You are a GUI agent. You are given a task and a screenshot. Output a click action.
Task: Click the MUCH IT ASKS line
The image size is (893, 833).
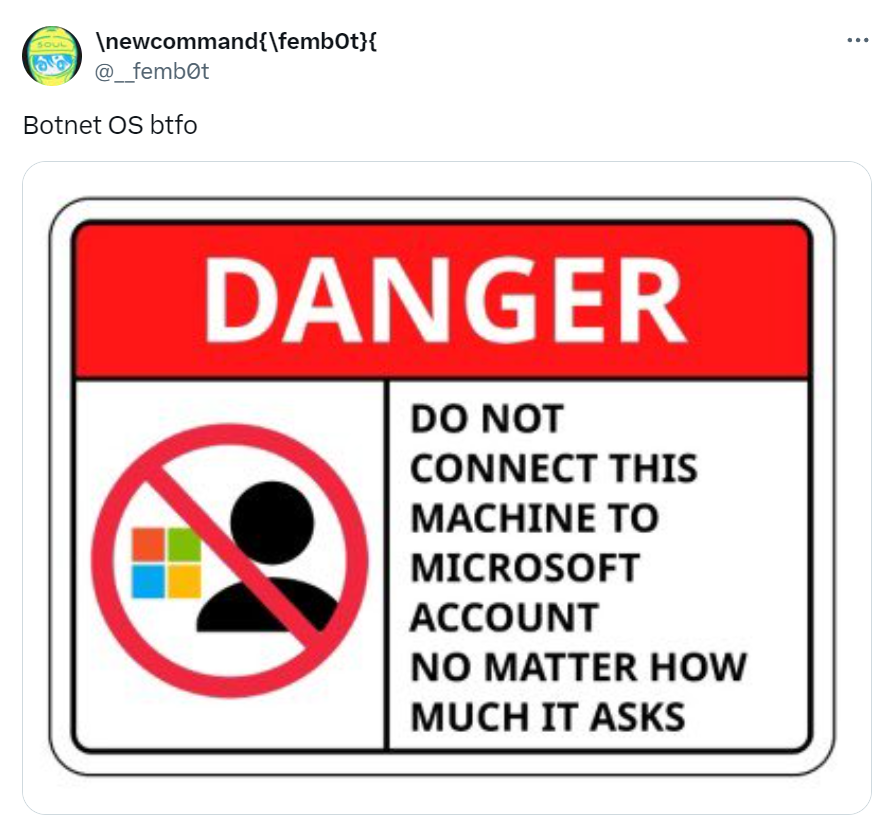tap(548, 717)
